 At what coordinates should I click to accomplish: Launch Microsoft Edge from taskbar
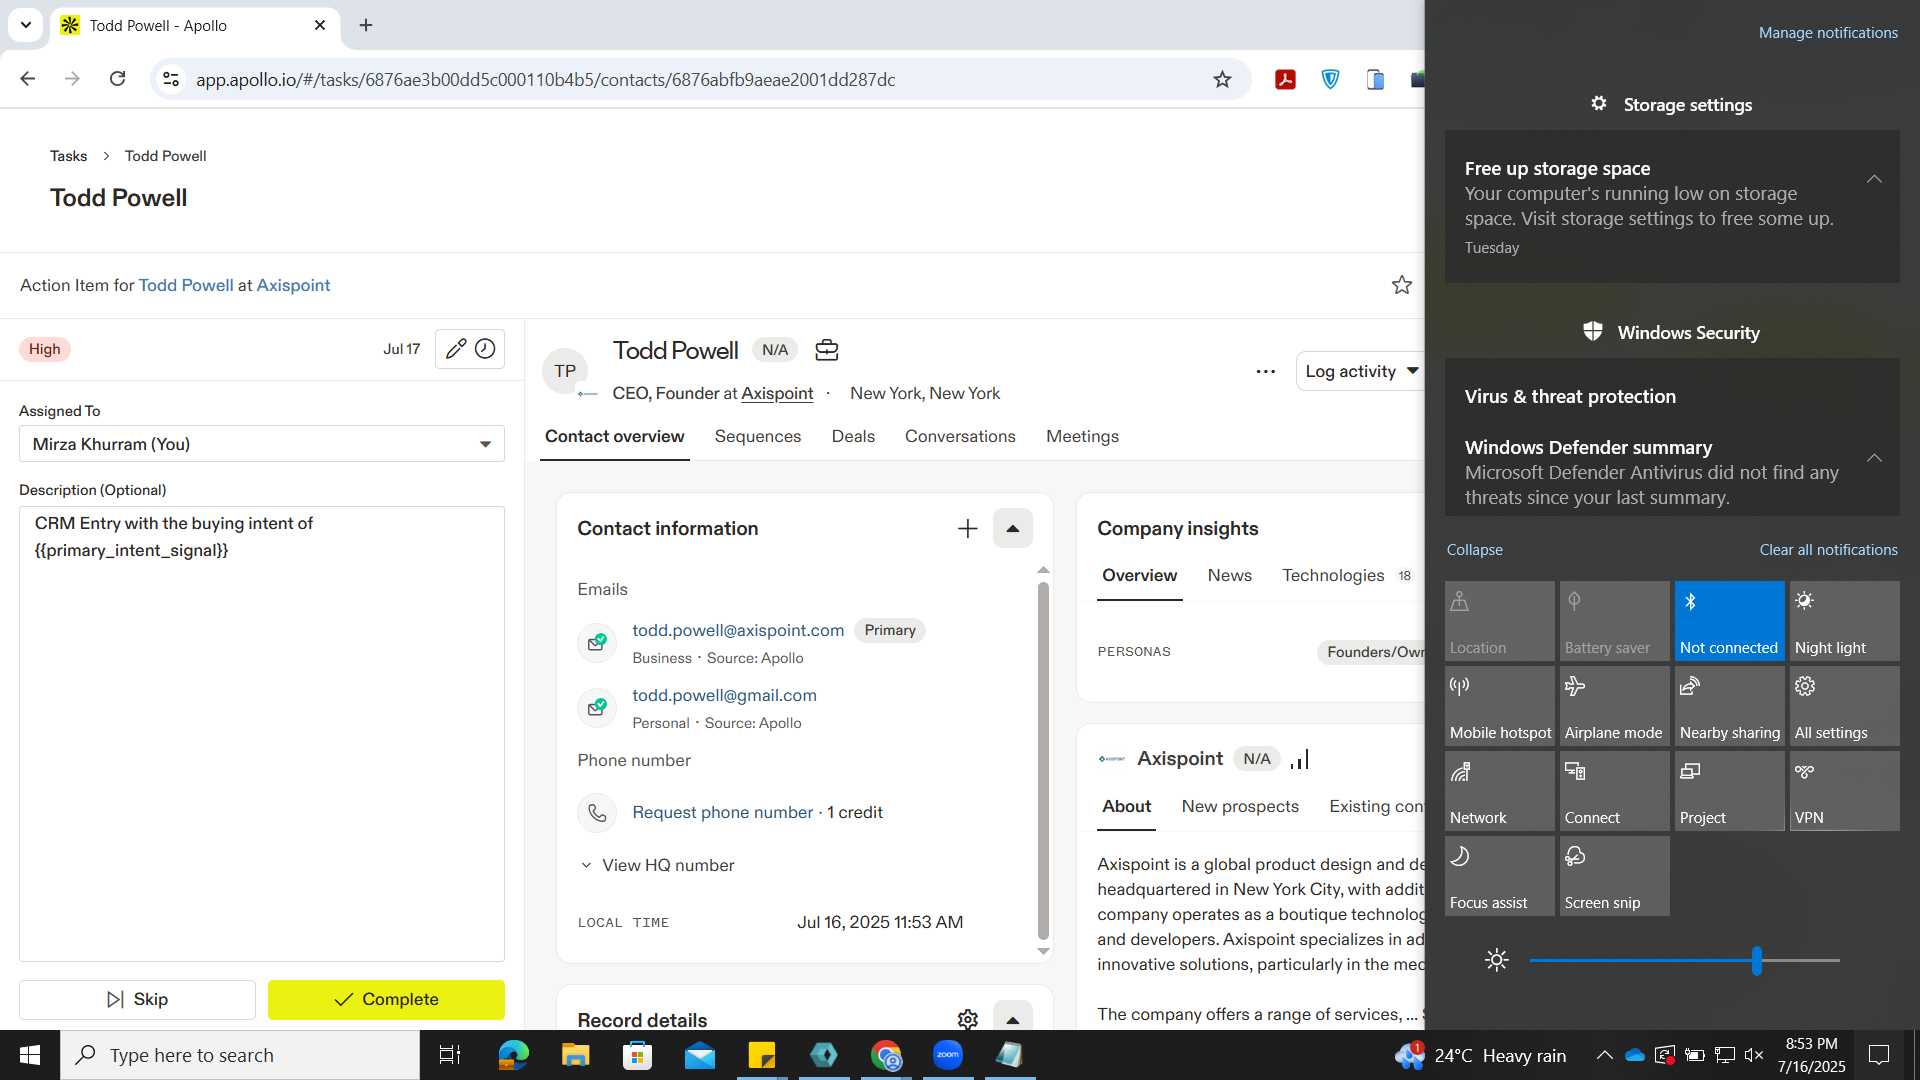513,1055
